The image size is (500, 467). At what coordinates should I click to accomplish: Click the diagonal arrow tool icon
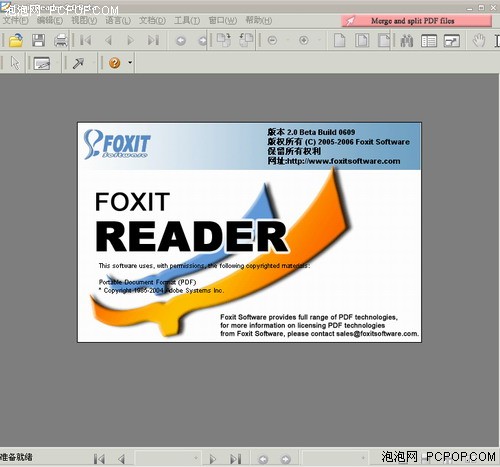[x=78, y=63]
